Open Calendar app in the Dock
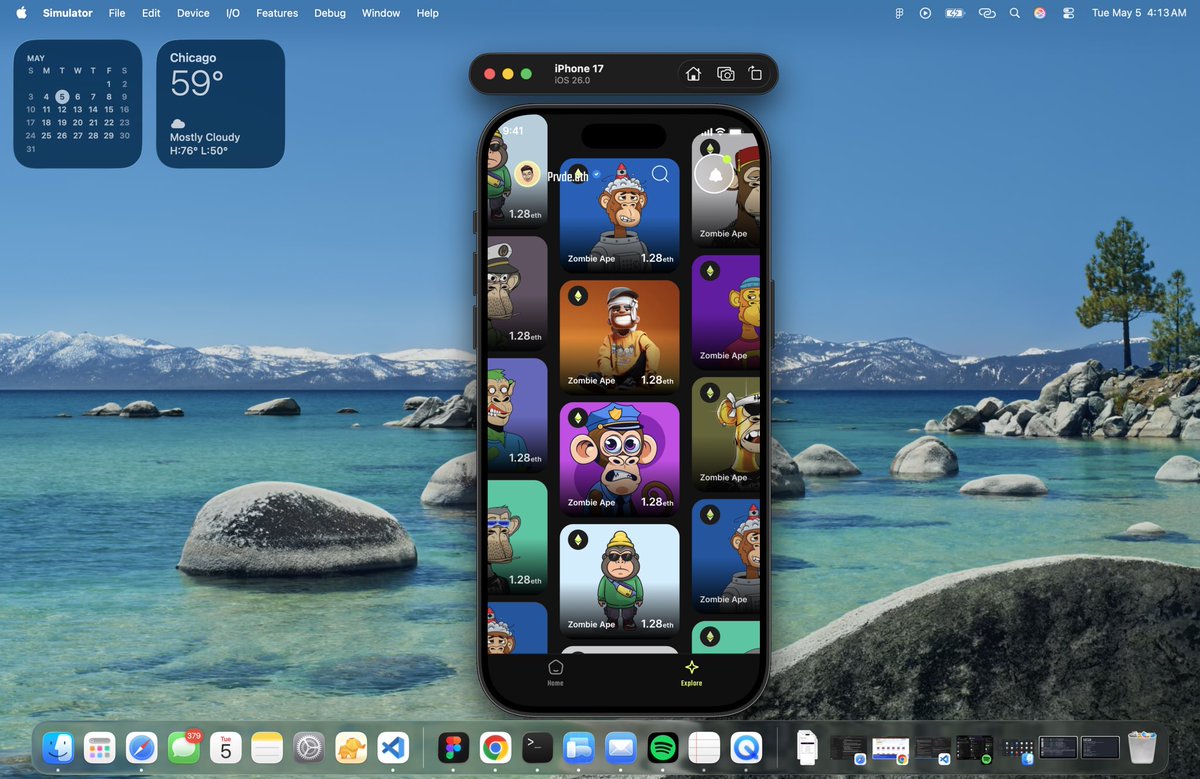This screenshot has height=779, width=1200. [x=226, y=747]
